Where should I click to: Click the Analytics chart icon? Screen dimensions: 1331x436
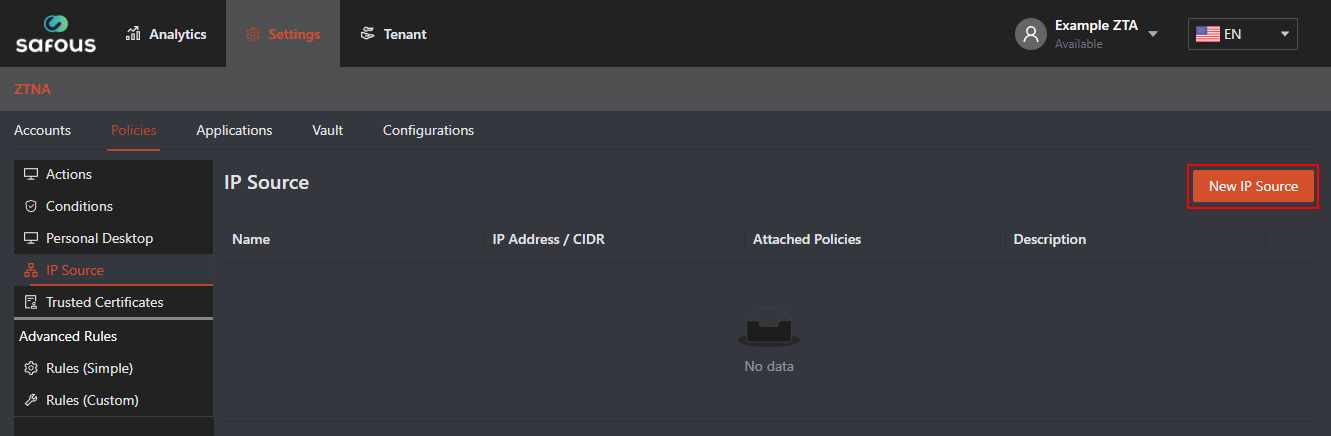tap(134, 34)
